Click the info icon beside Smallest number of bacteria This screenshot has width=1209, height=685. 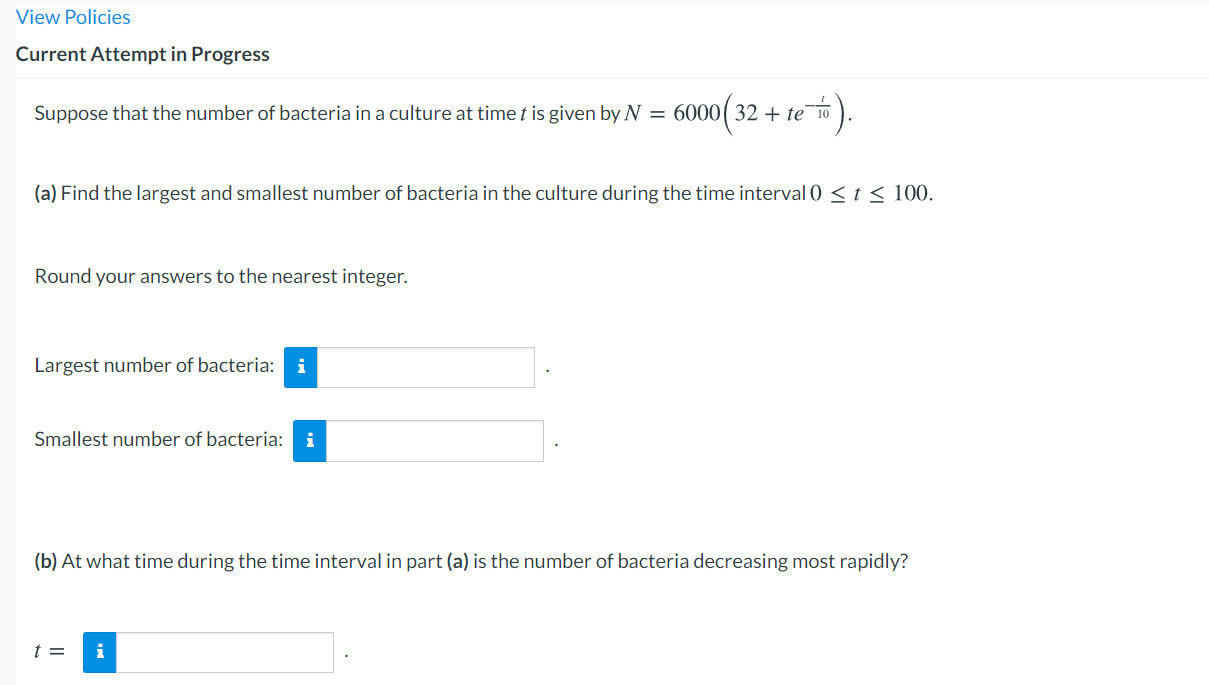(310, 440)
